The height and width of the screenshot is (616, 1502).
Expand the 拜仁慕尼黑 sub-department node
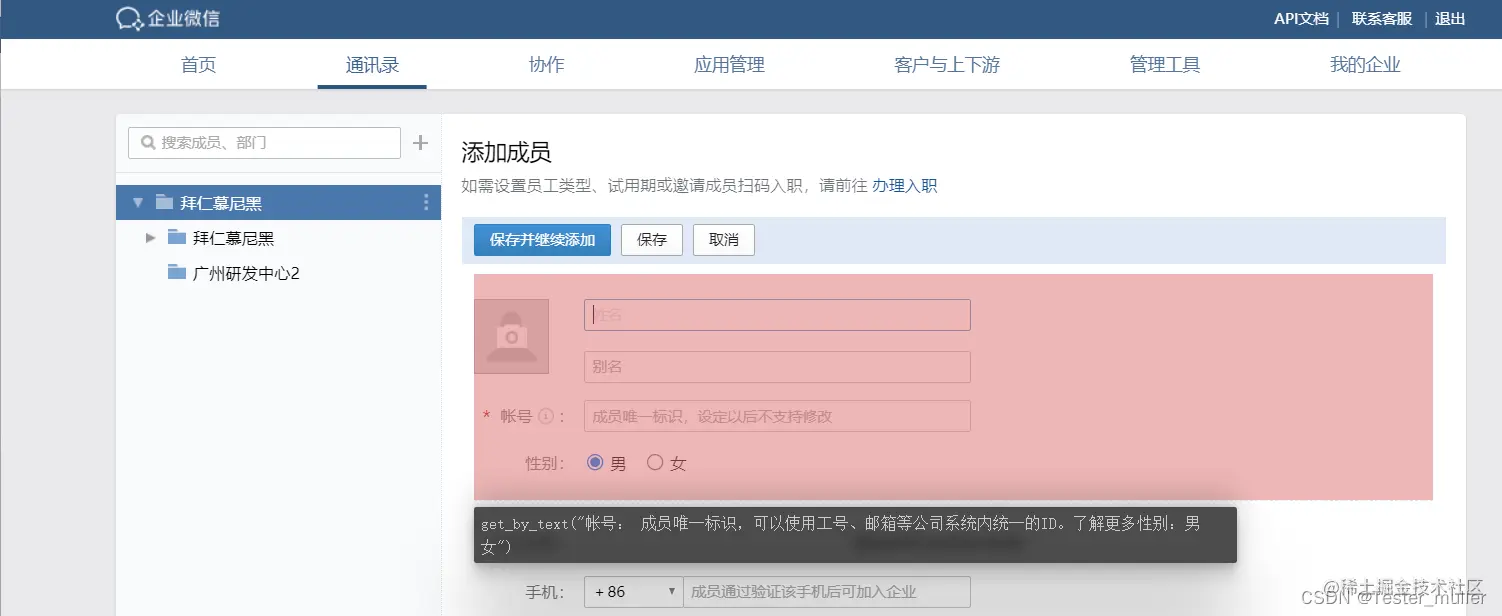coord(150,237)
